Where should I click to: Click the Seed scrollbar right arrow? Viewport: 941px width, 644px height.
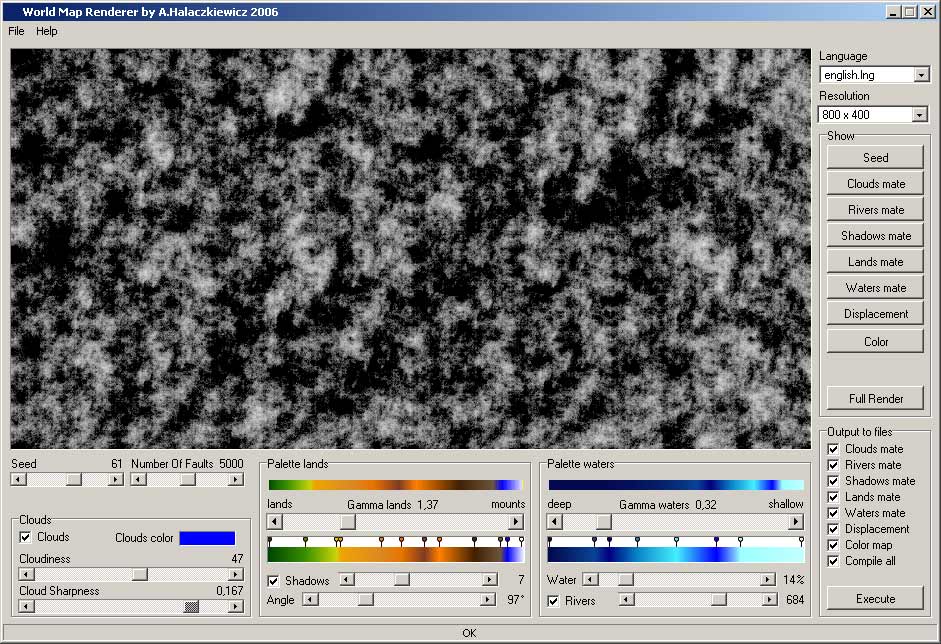(x=116, y=480)
